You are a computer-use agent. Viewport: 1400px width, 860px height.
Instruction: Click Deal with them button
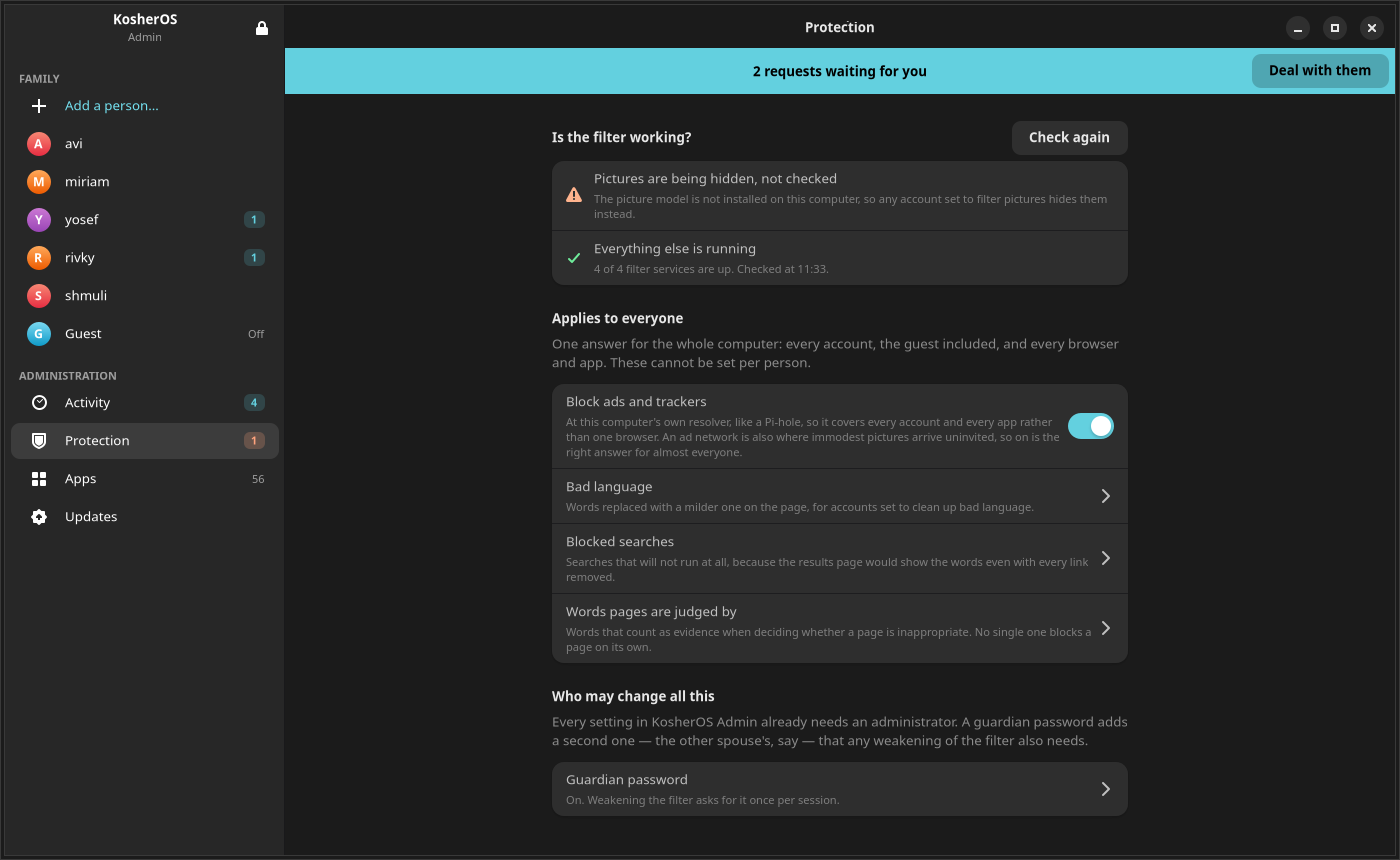coord(1320,71)
